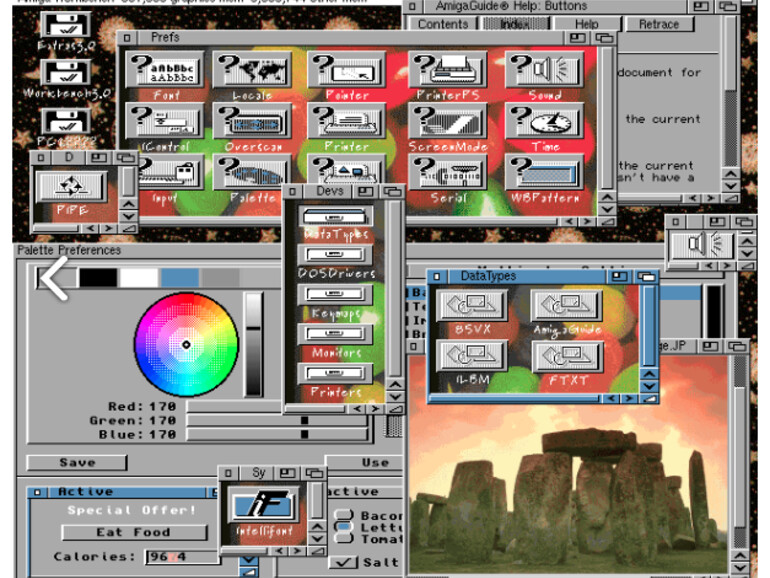Select the blue palette color swatch
The height and width of the screenshot is (578, 770).
(180, 278)
